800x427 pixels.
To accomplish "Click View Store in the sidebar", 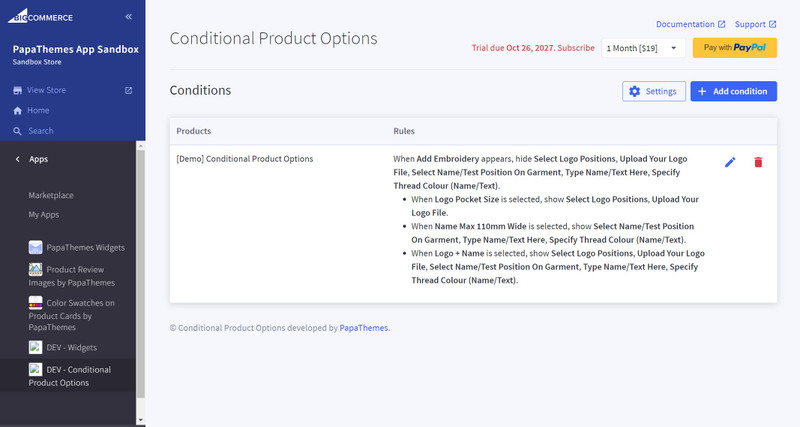I will (49, 91).
